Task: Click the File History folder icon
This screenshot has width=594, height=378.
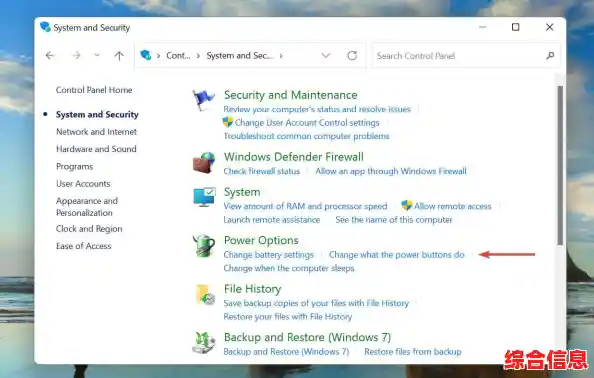Action: point(205,294)
